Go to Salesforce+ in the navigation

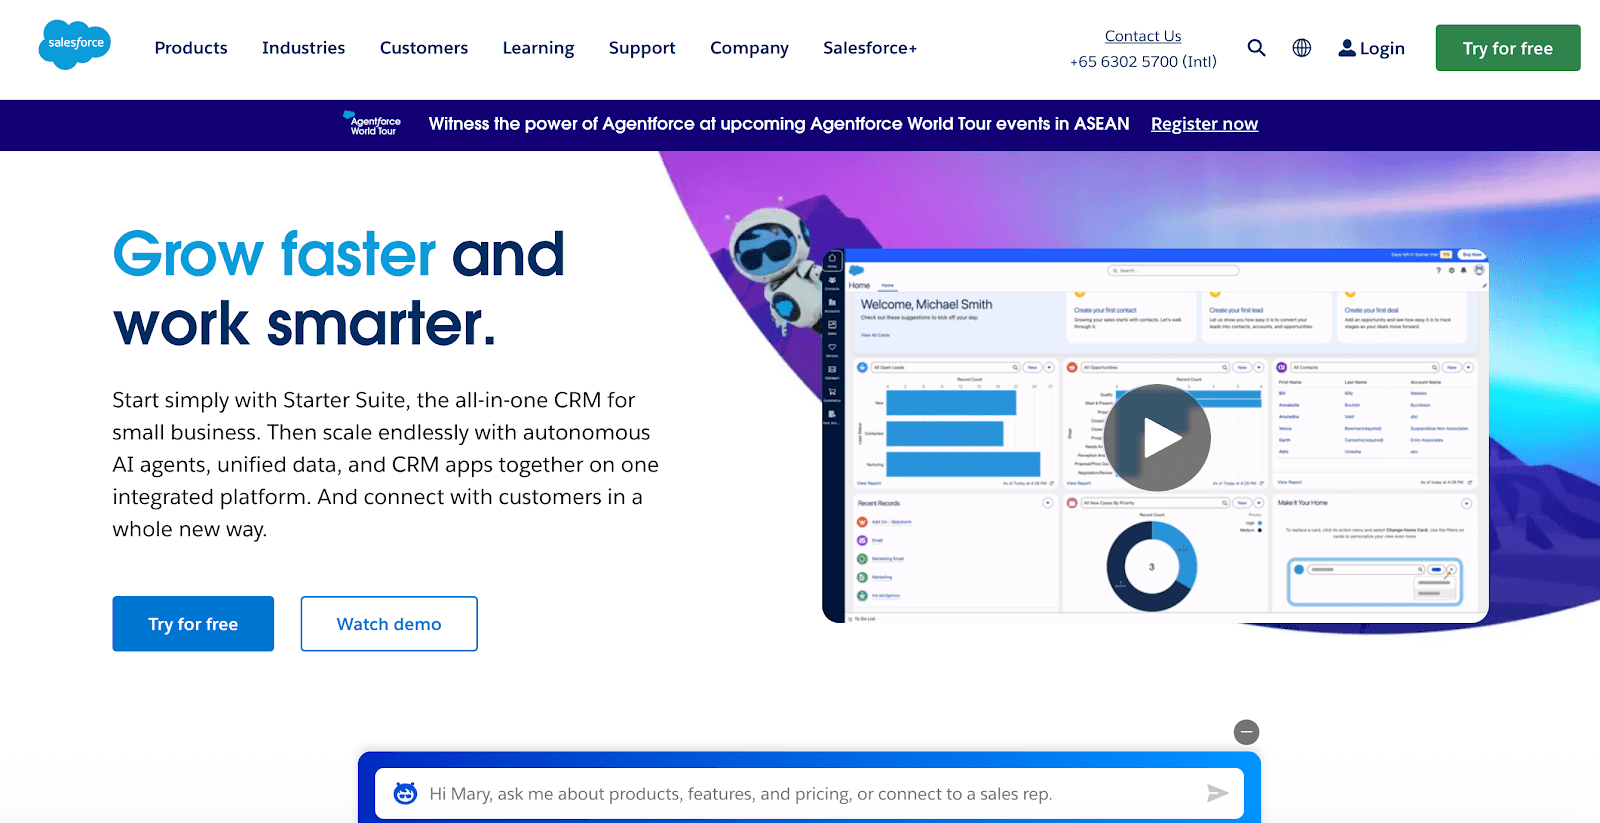pos(870,48)
